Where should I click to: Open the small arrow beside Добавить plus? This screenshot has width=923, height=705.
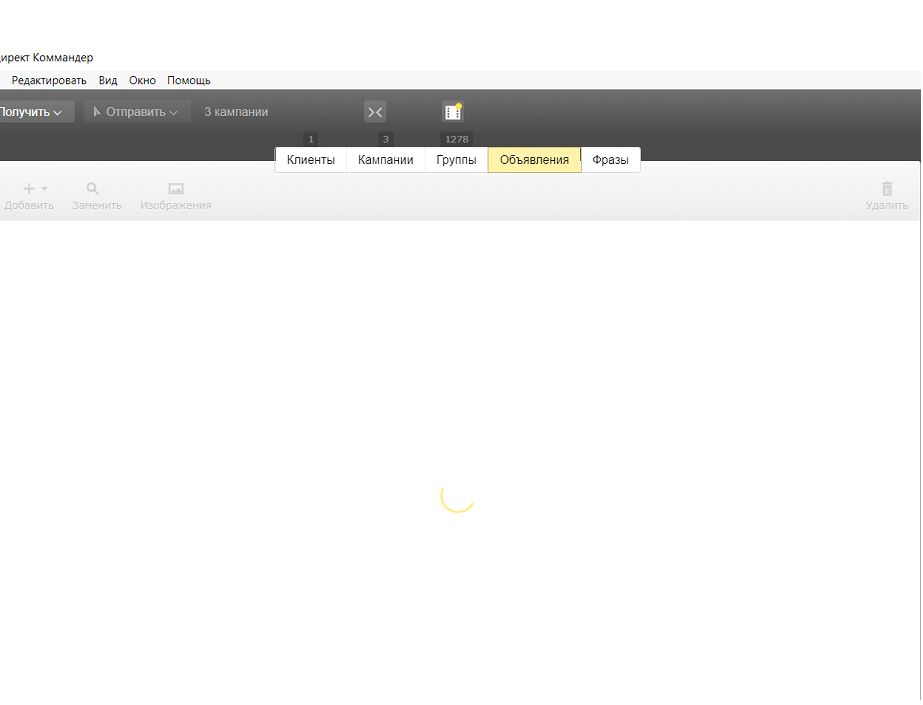[44, 188]
